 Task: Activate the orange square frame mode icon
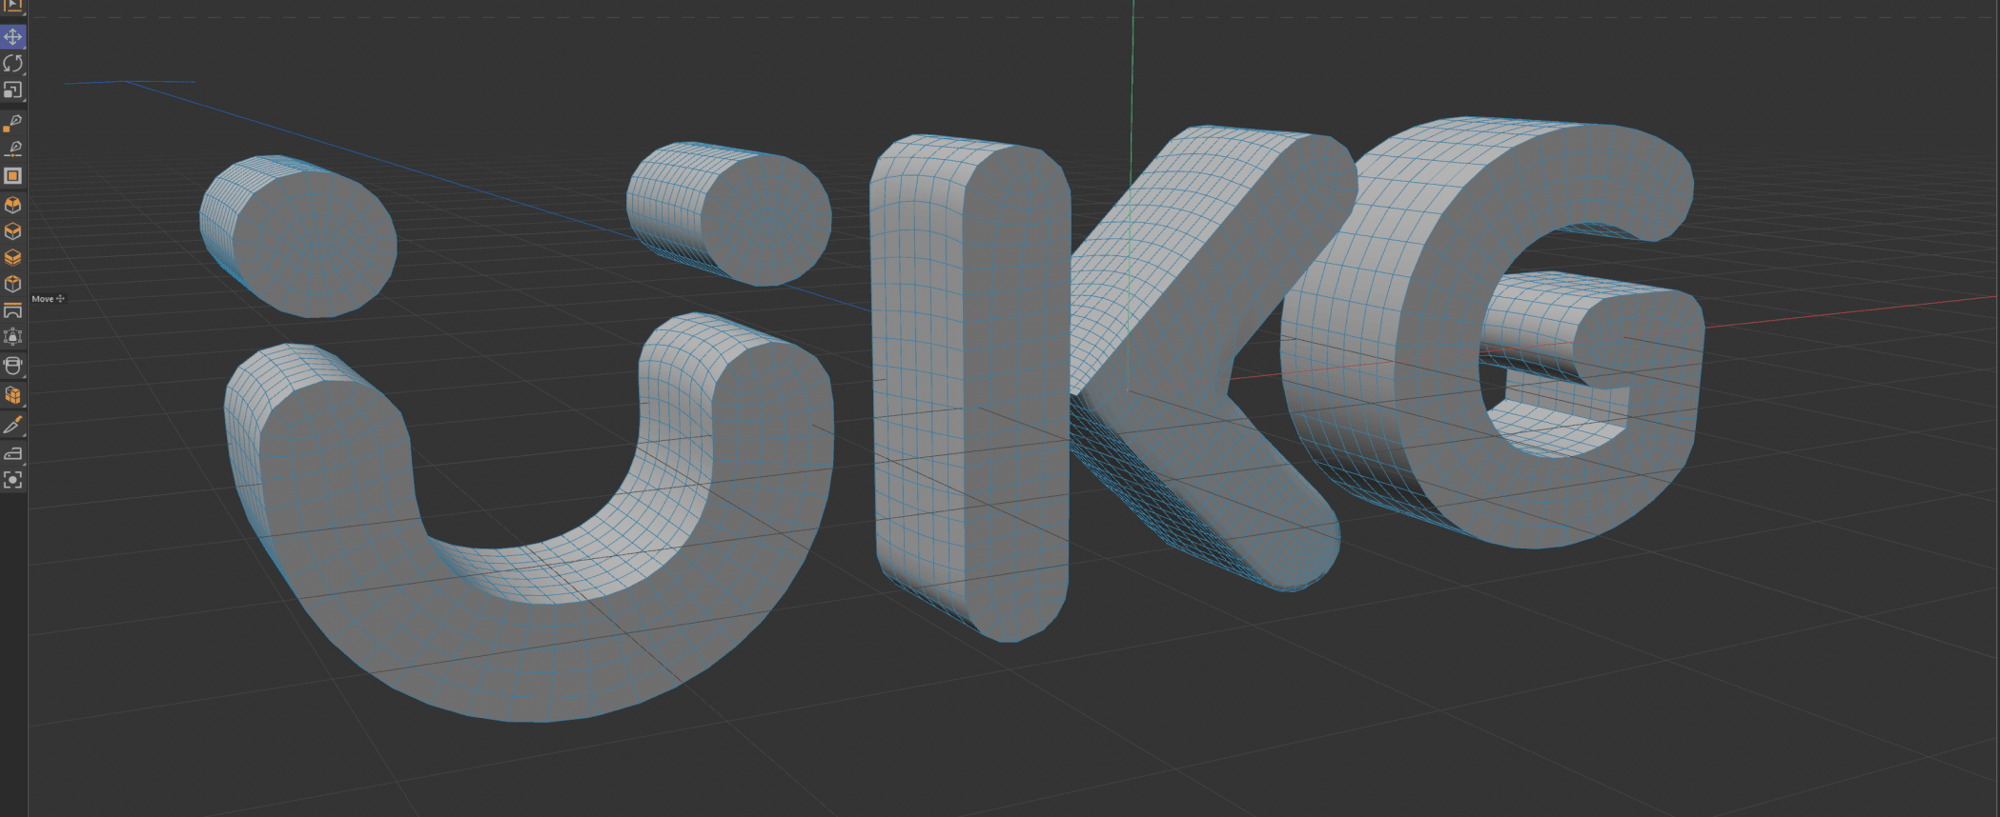pos(13,176)
